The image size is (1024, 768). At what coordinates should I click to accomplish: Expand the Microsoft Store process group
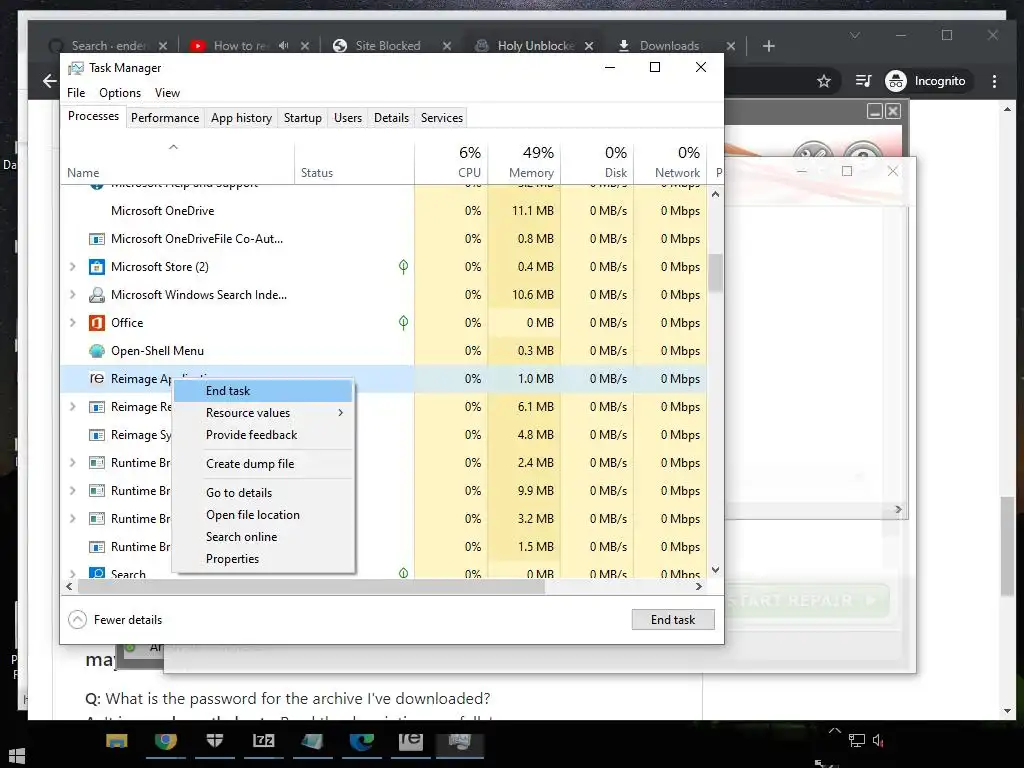(72, 266)
